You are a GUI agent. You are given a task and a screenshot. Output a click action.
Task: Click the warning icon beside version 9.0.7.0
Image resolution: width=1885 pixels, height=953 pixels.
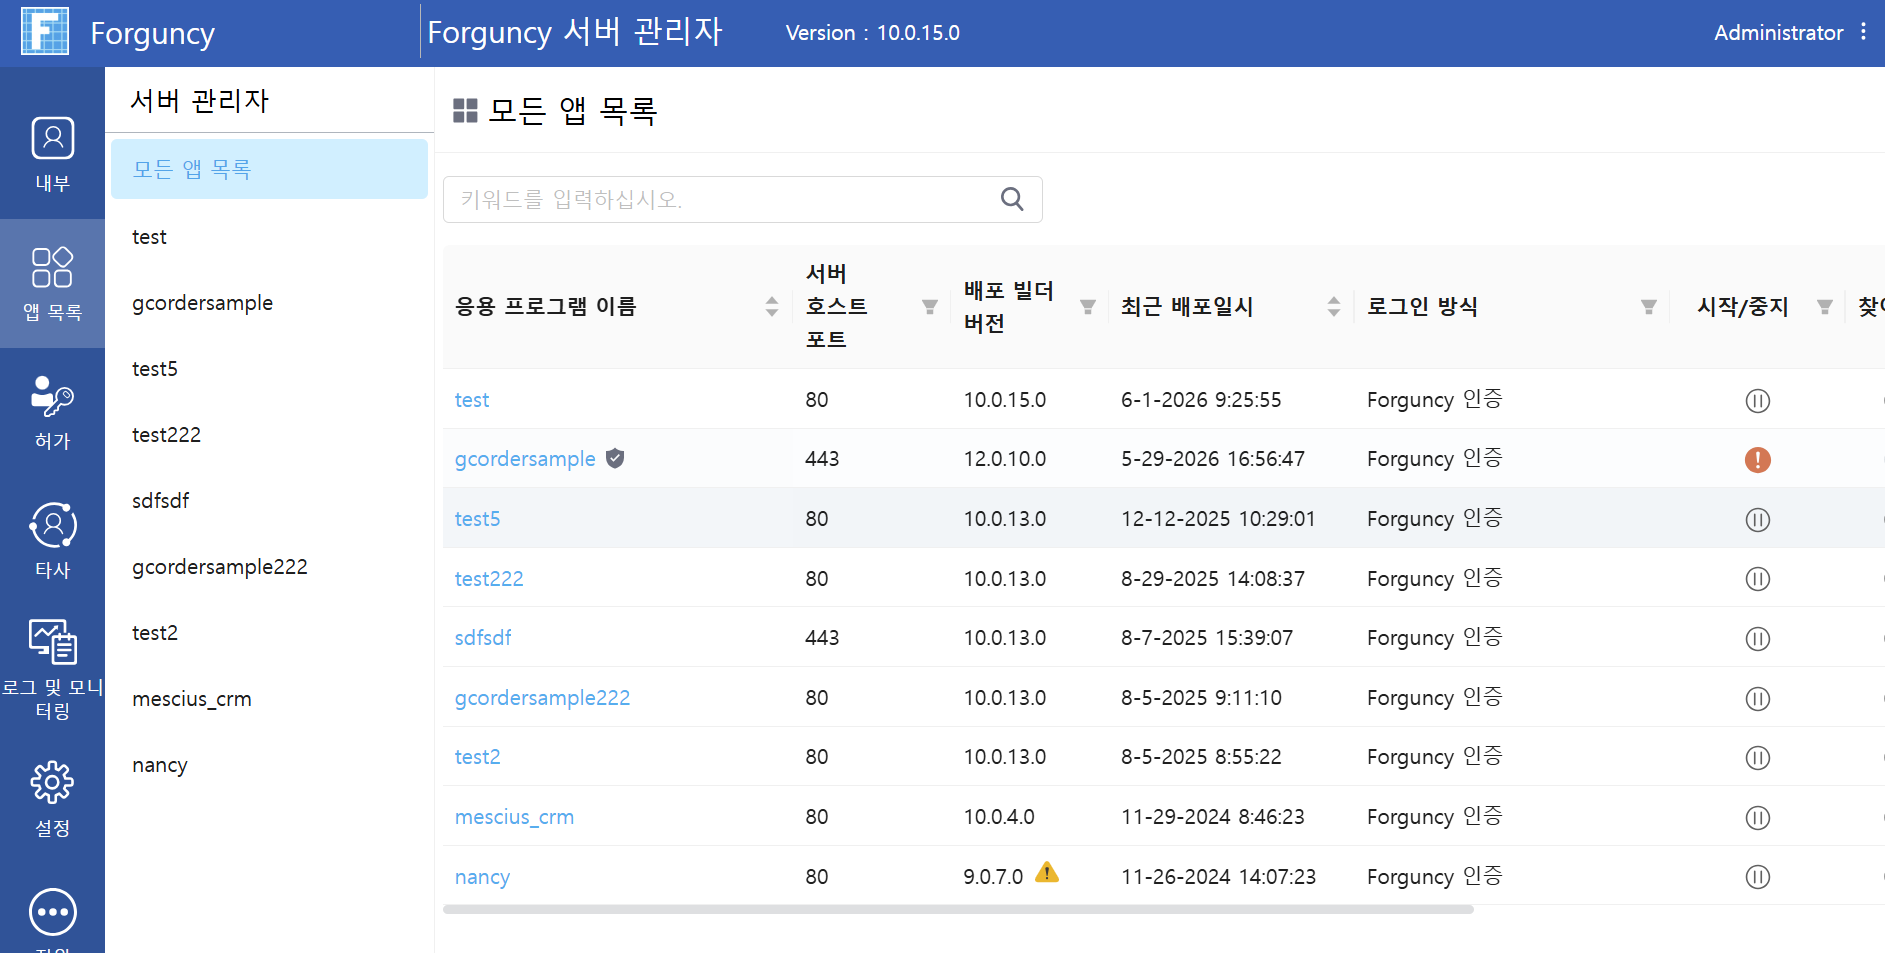pyautogui.click(x=1047, y=872)
